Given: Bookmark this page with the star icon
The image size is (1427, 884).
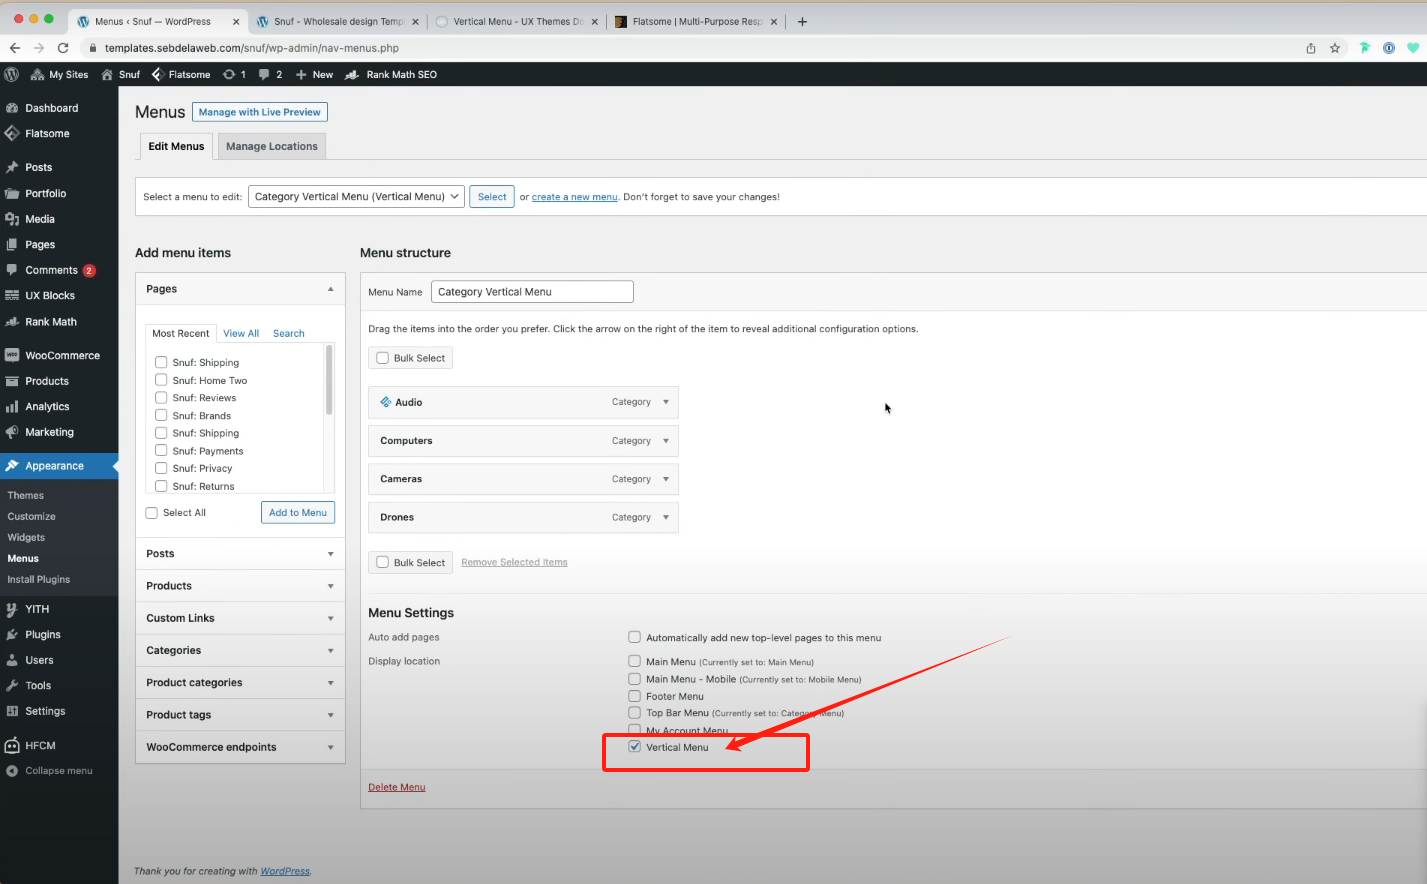Looking at the screenshot, I should [1335, 48].
